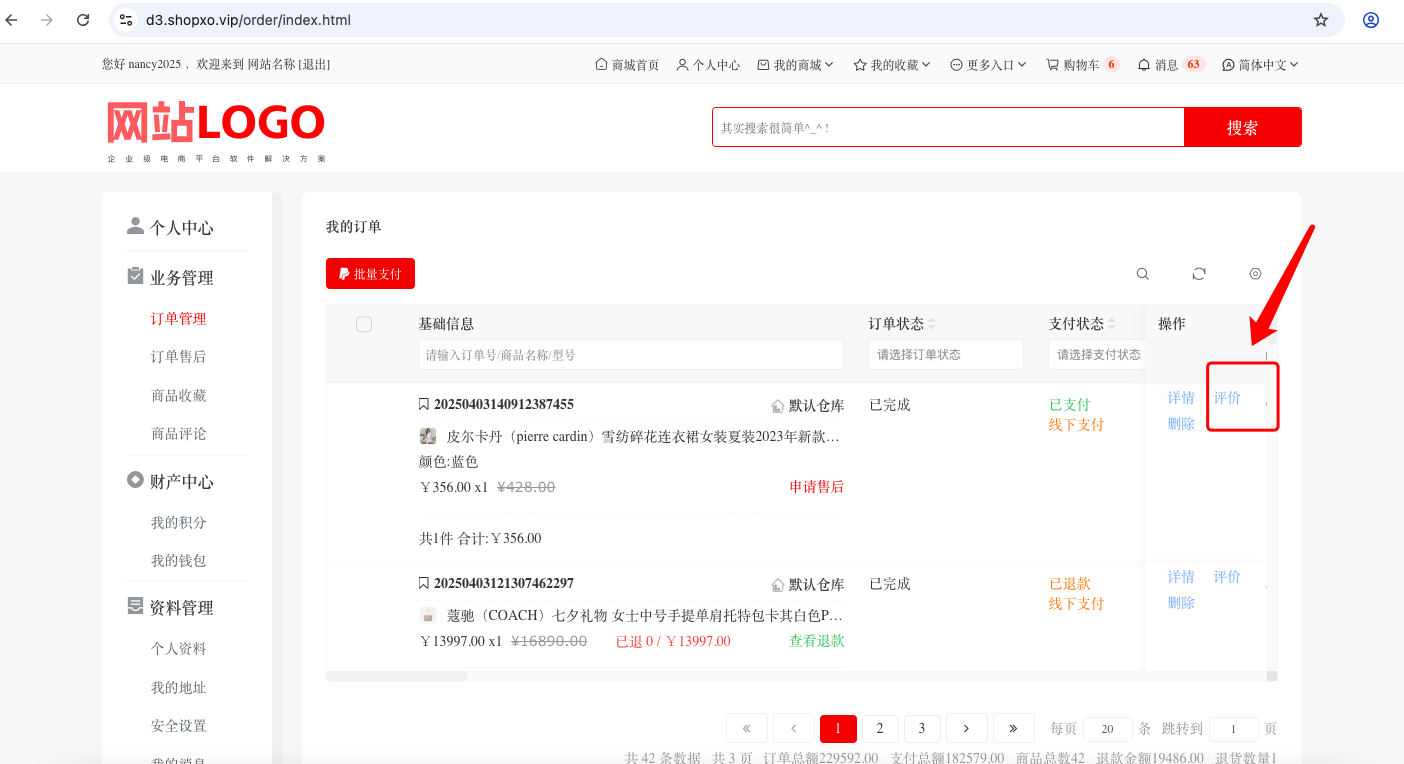Click product thumbnail for 皮尔卡丹 dress
This screenshot has height=764, width=1404.
tap(428, 436)
